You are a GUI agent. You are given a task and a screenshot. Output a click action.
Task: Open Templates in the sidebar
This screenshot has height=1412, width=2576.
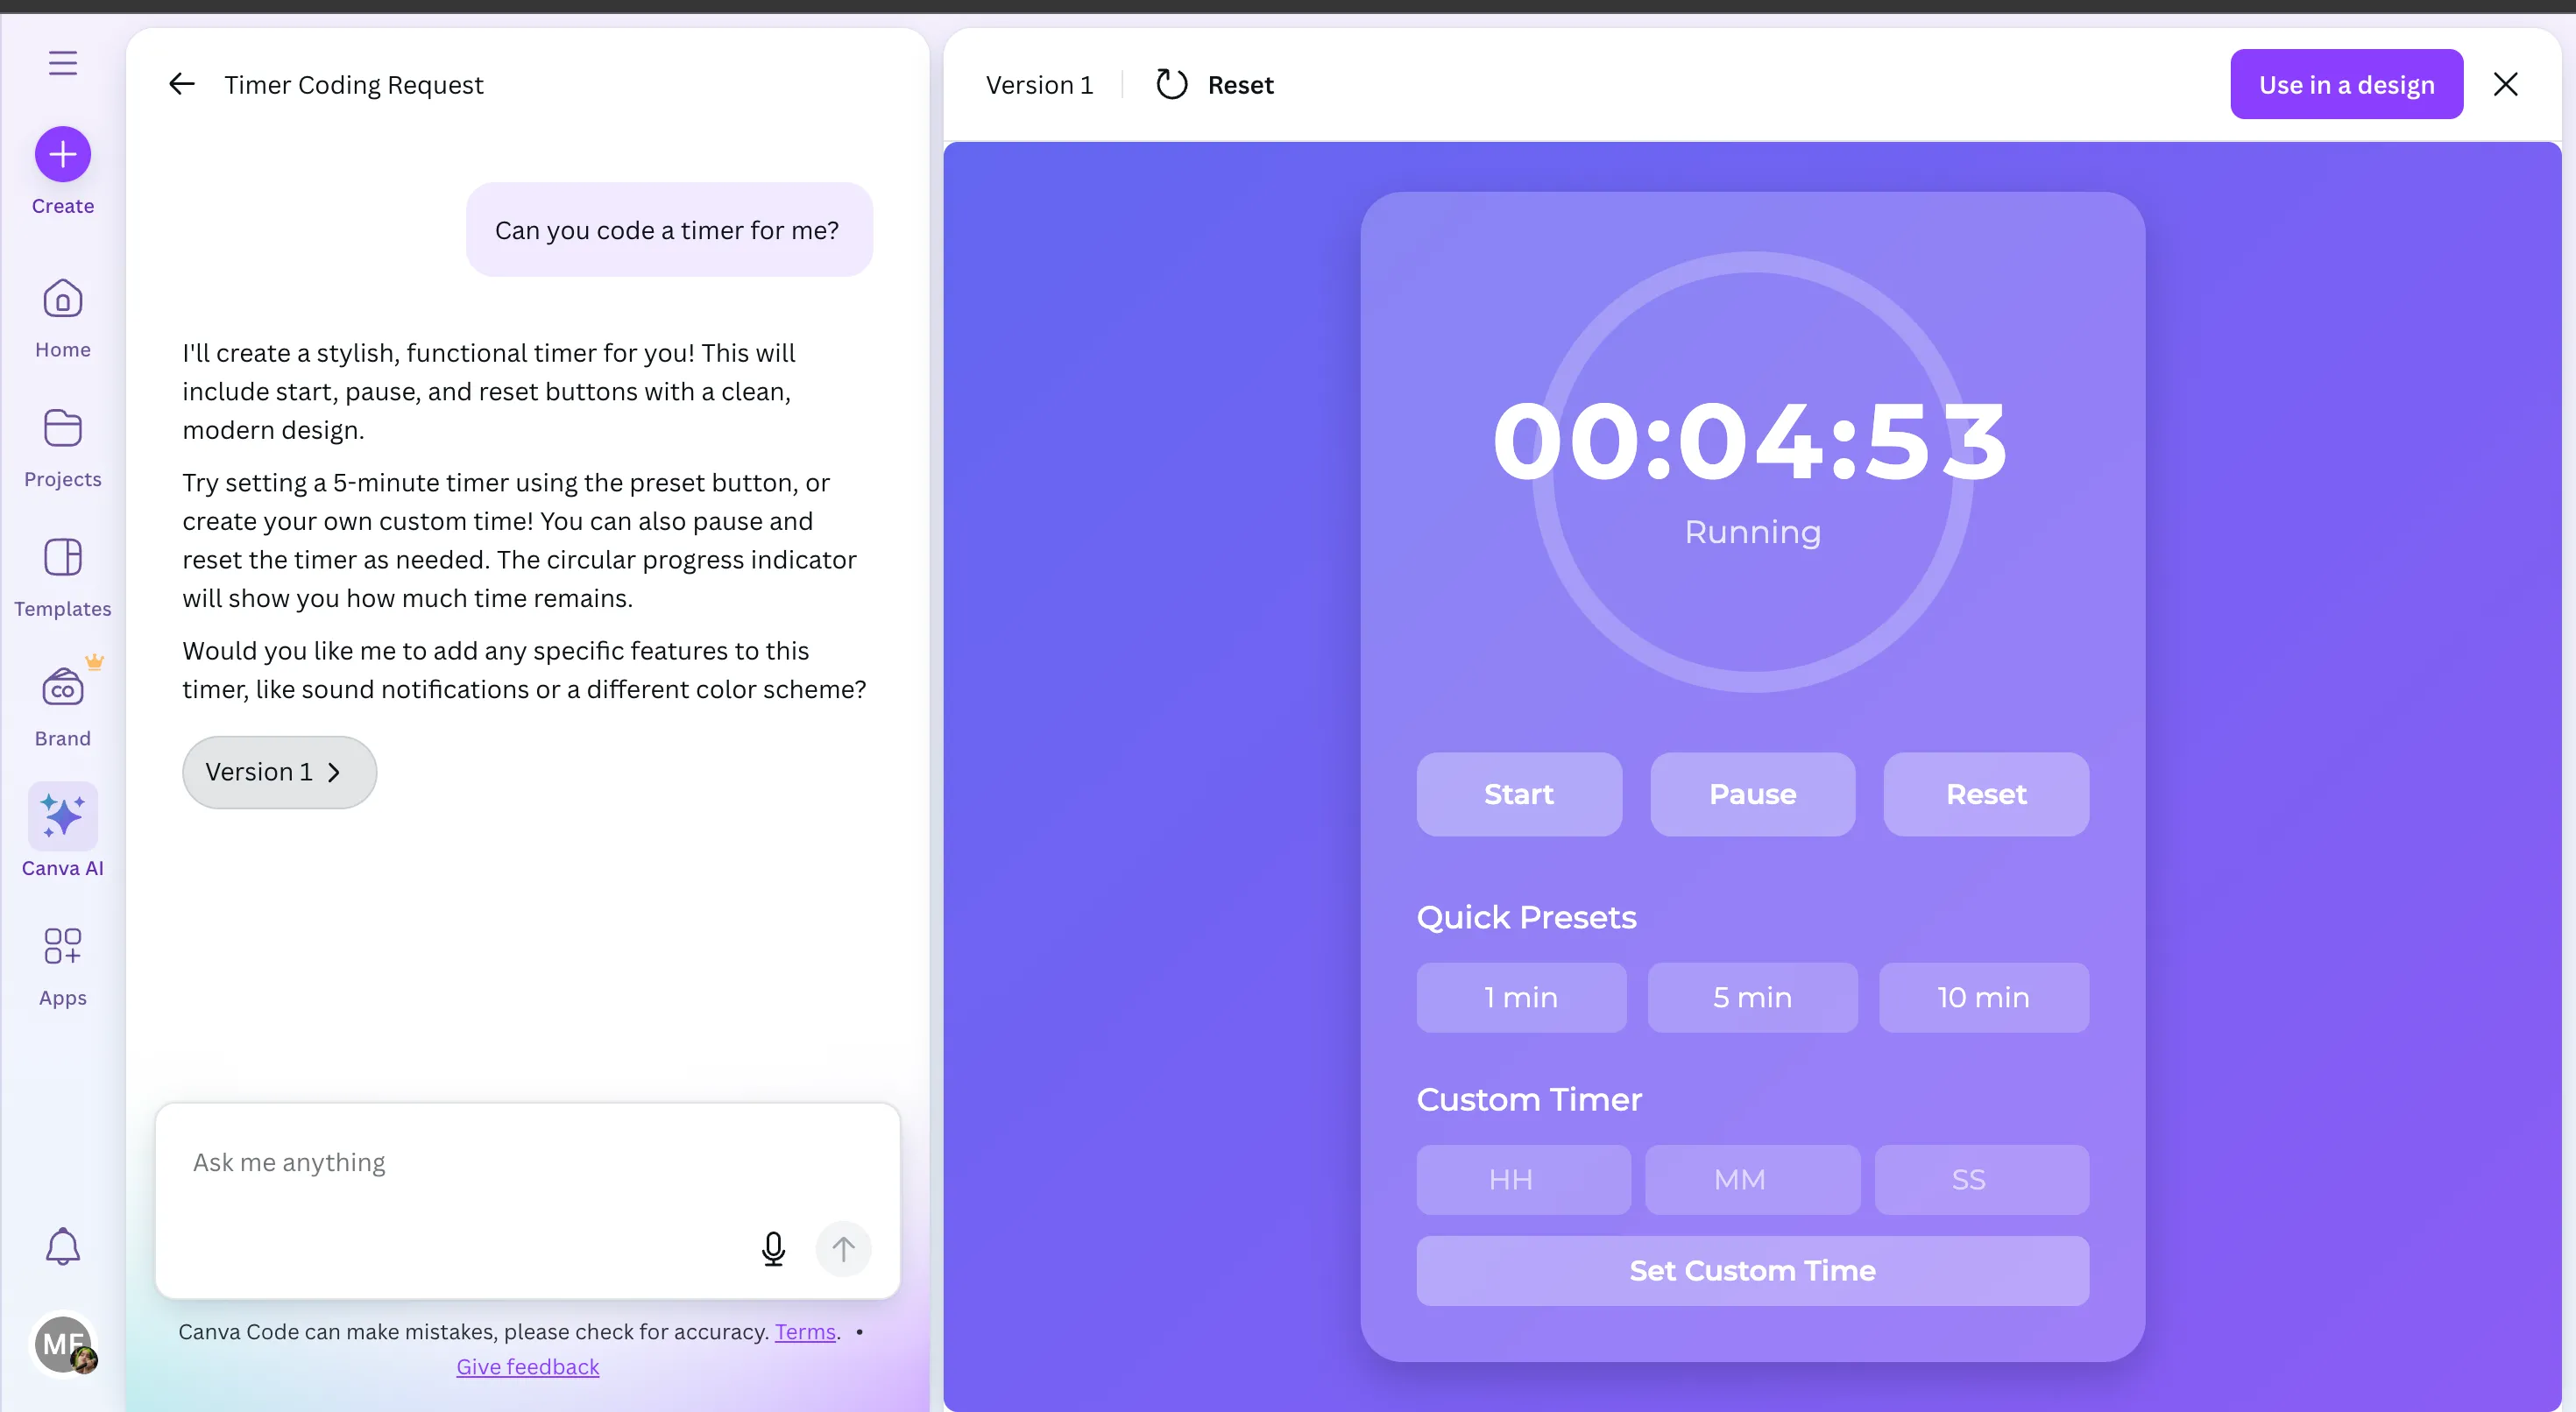point(62,578)
